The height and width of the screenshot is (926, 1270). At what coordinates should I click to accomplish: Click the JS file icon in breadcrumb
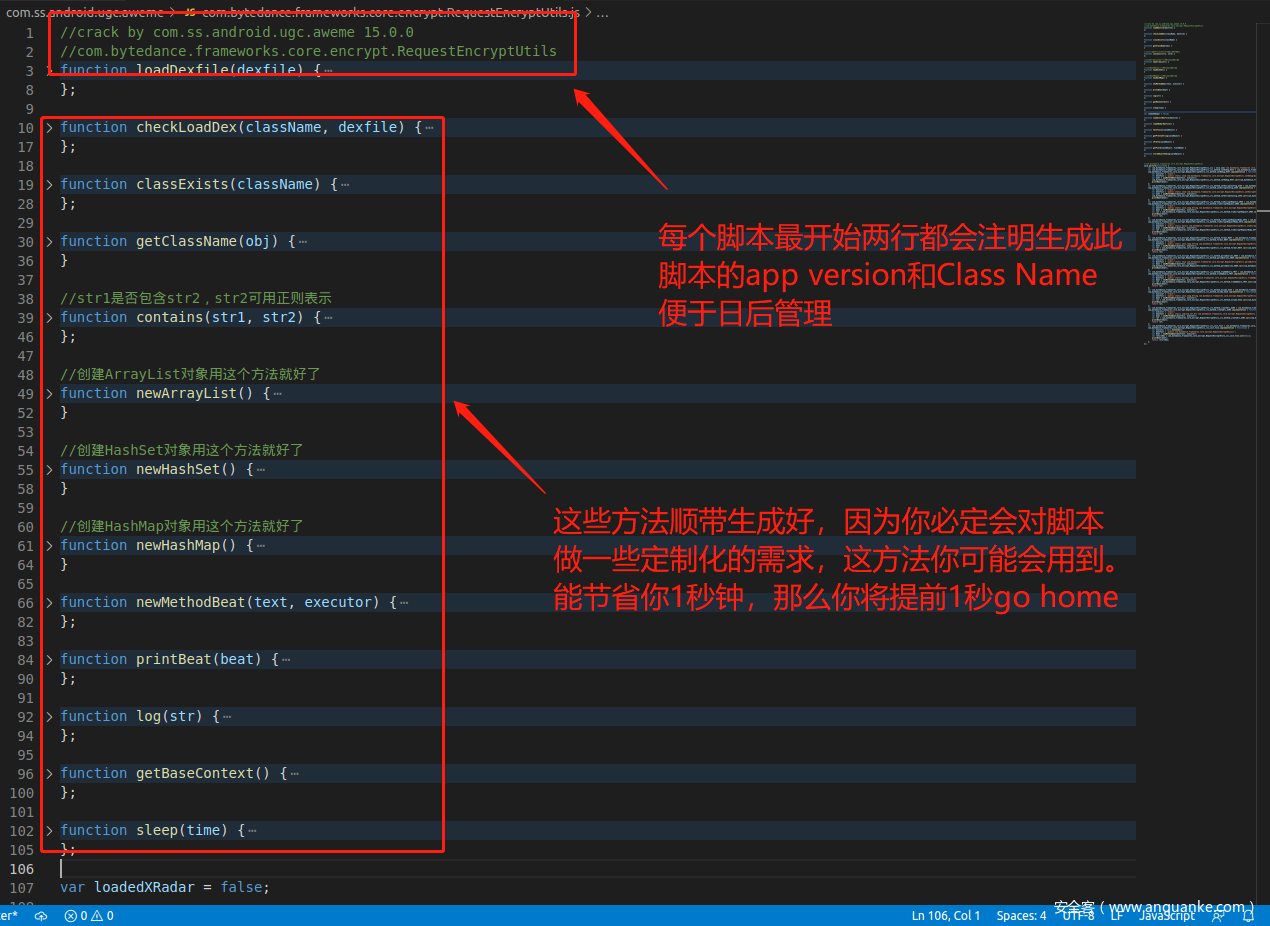point(190,13)
